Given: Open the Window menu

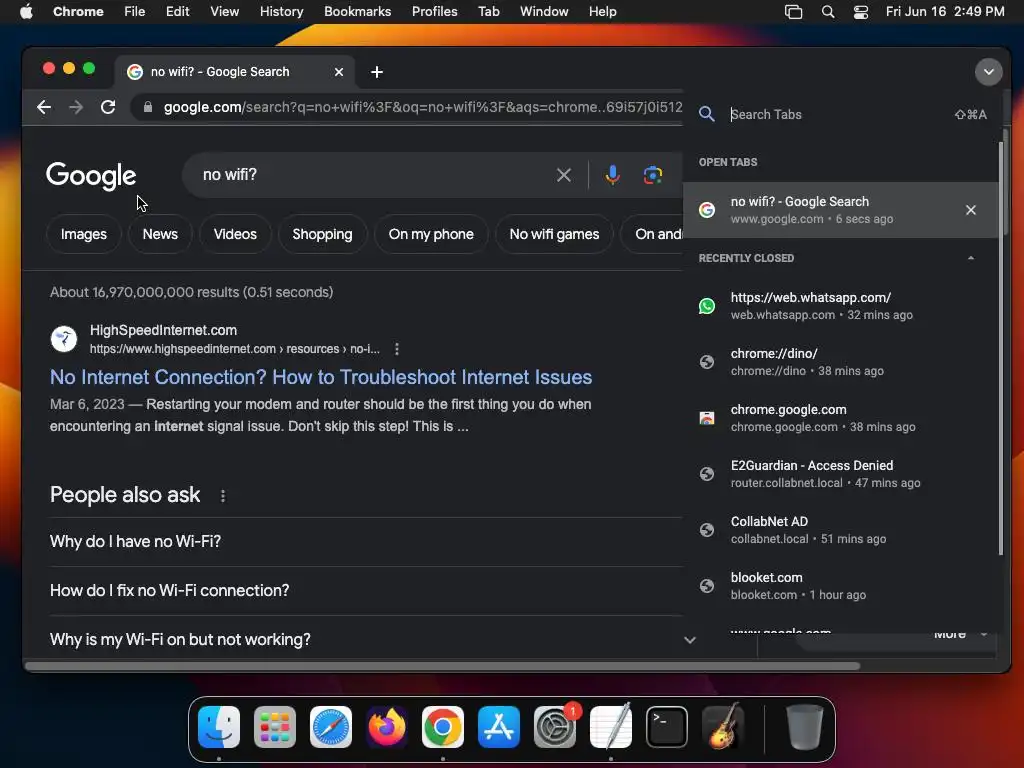Looking at the screenshot, I should (x=544, y=12).
